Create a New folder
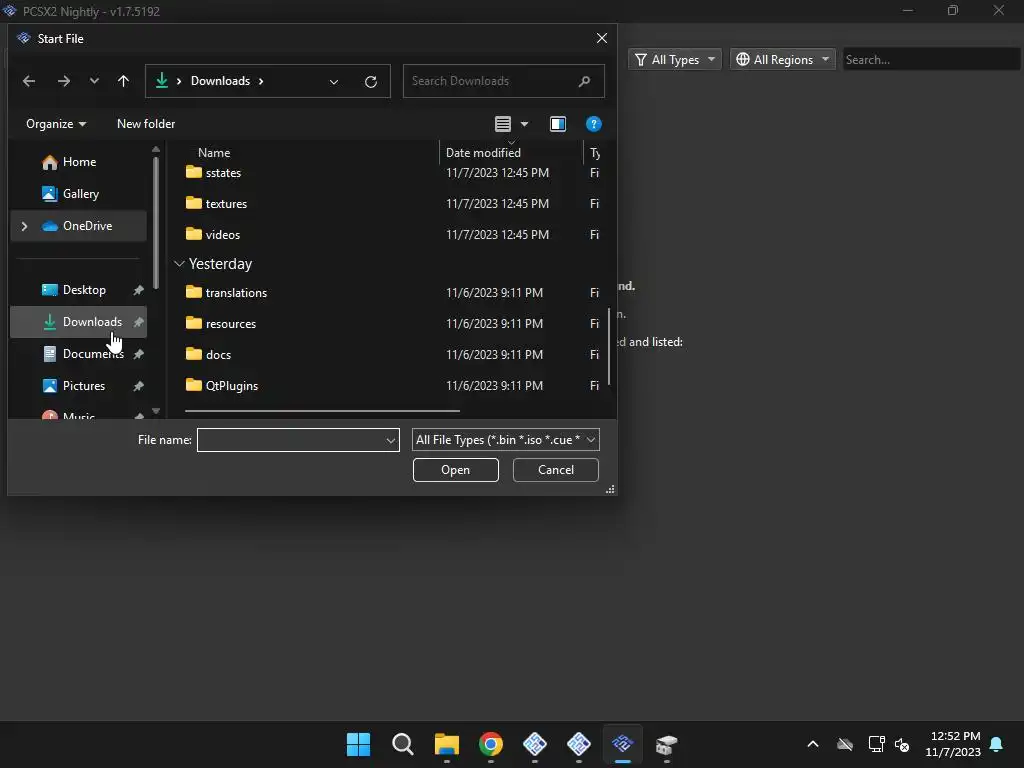This screenshot has width=1024, height=768. pyautogui.click(x=146, y=124)
